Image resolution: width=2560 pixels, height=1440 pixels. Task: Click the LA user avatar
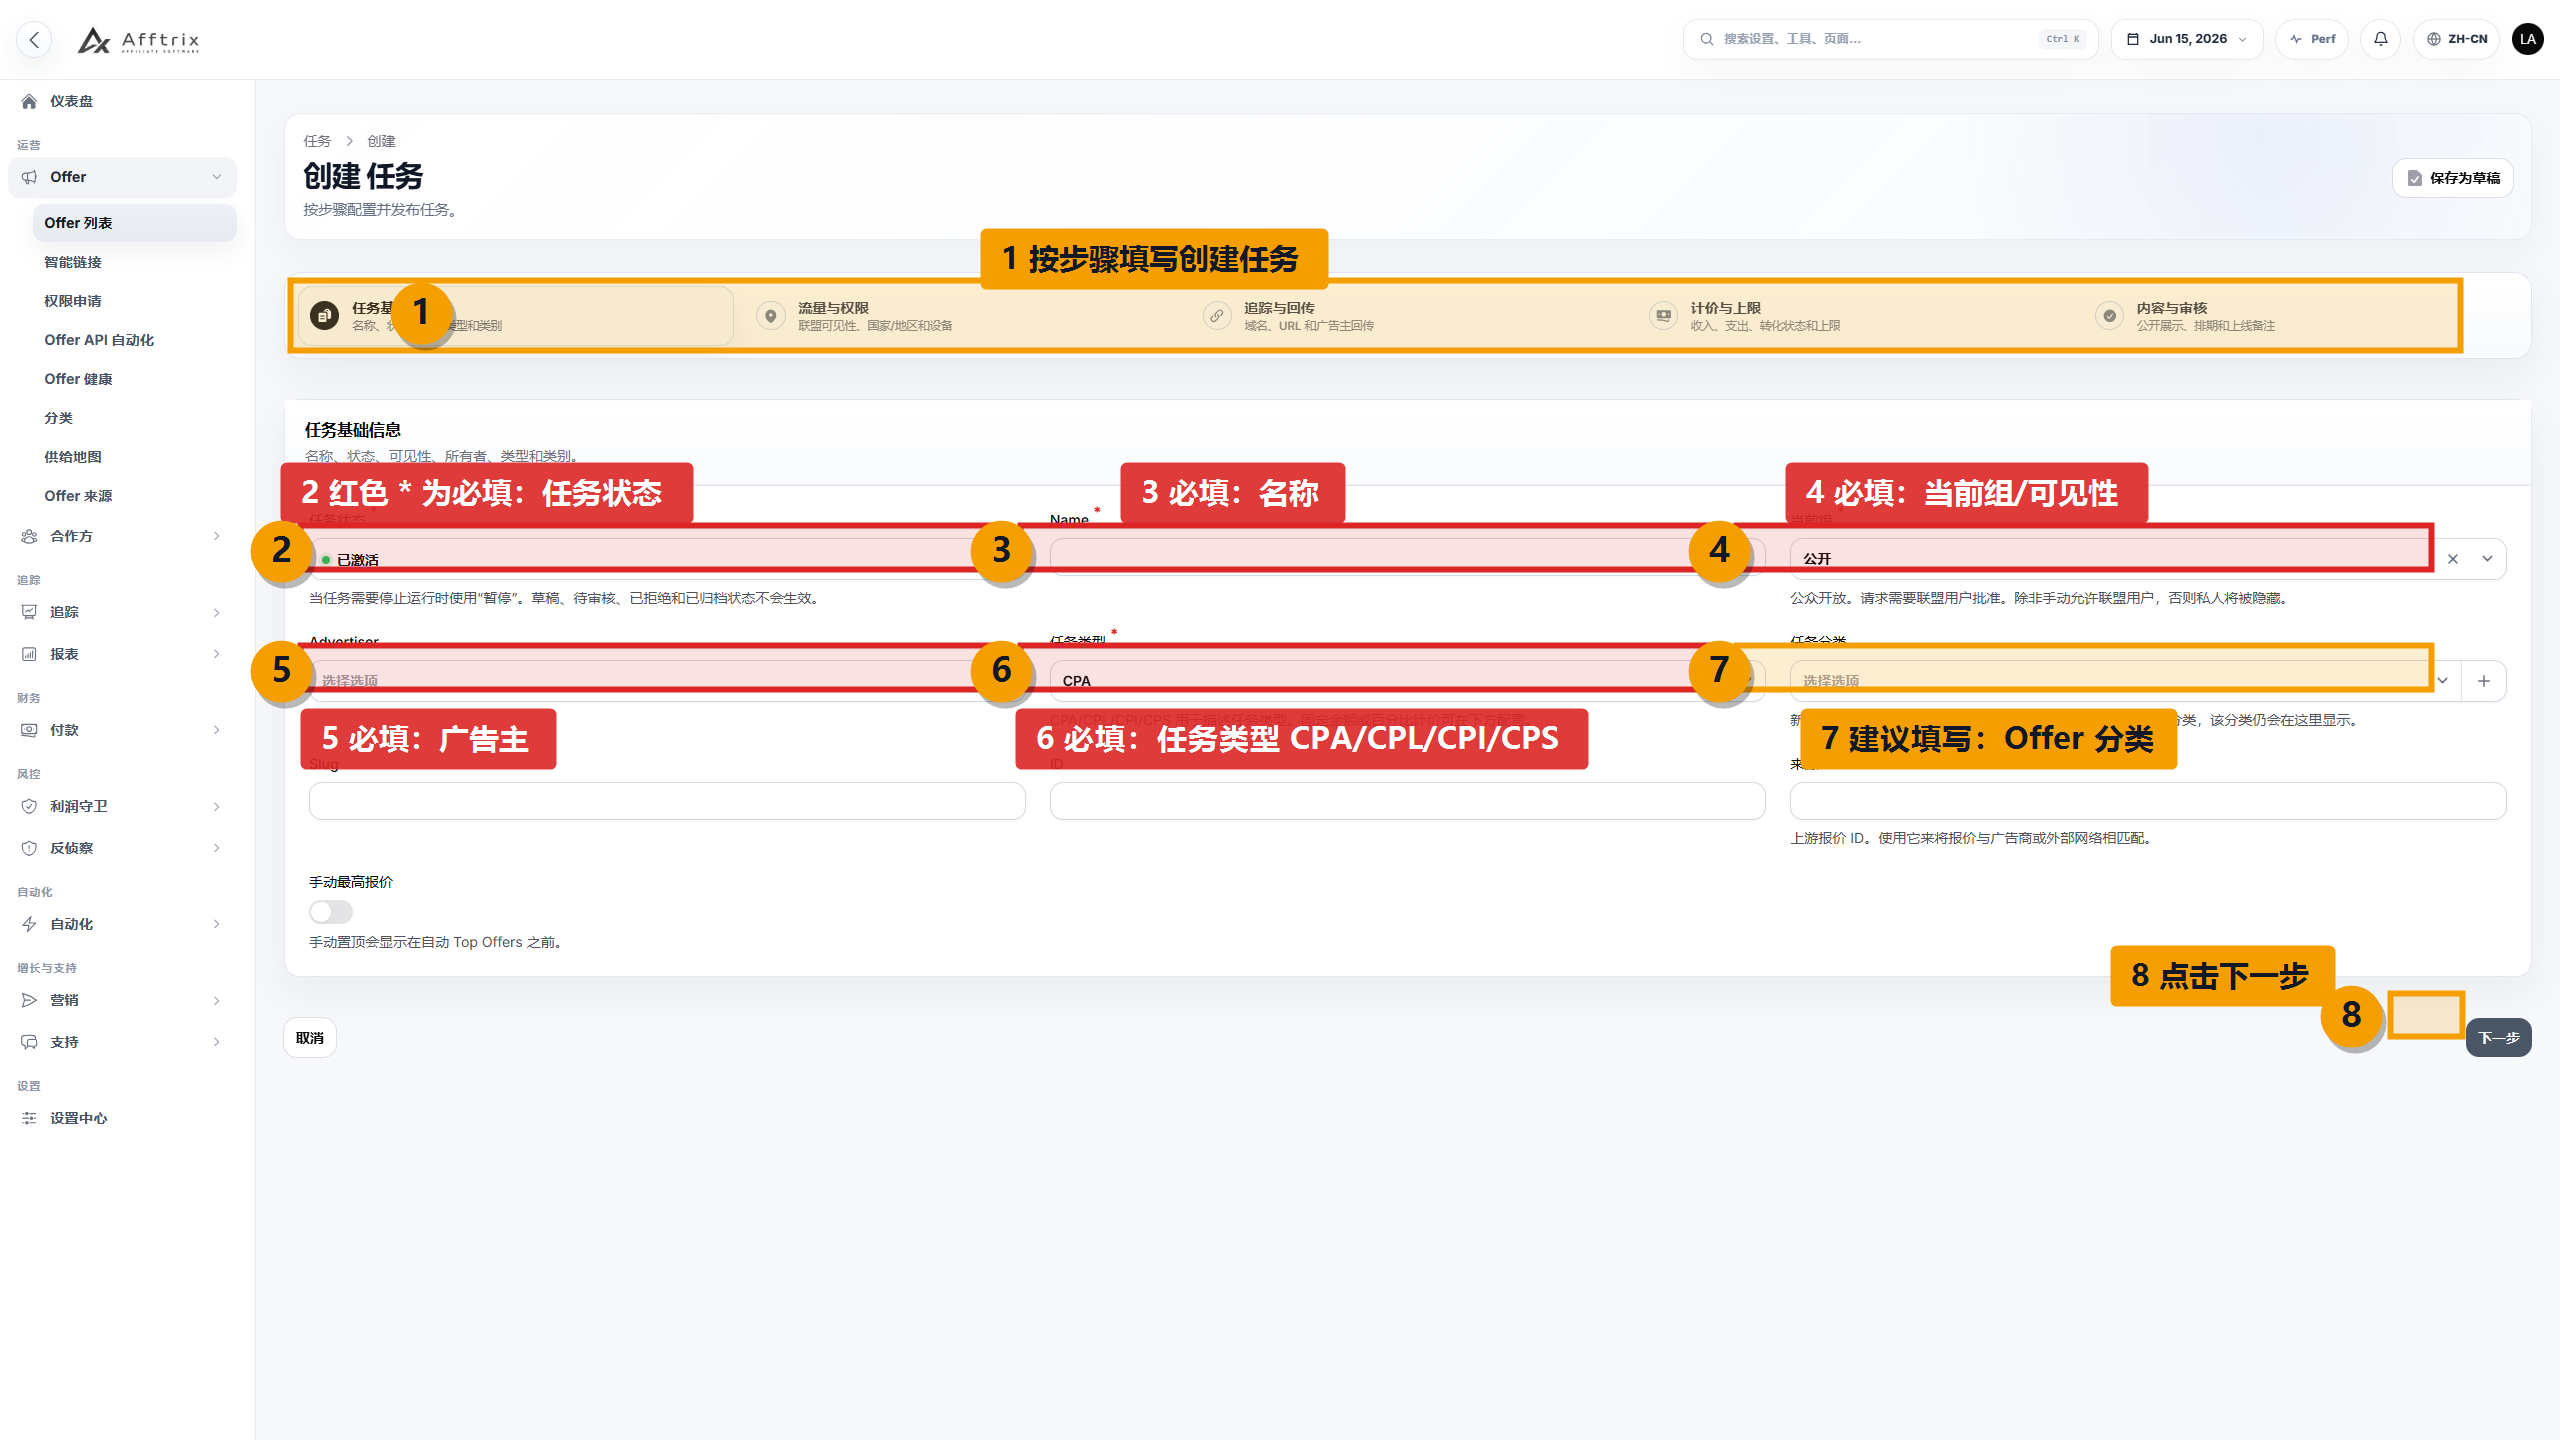pos(2528,39)
